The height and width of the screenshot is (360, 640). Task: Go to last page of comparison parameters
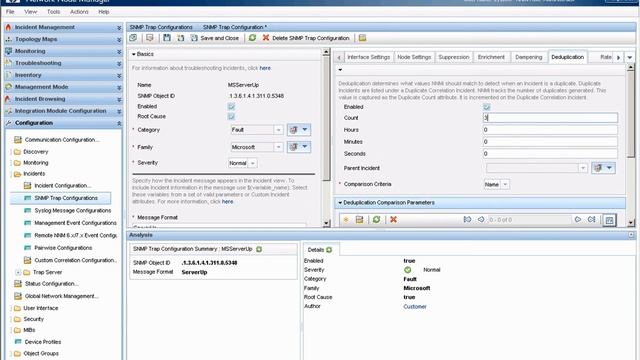(591, 220)
